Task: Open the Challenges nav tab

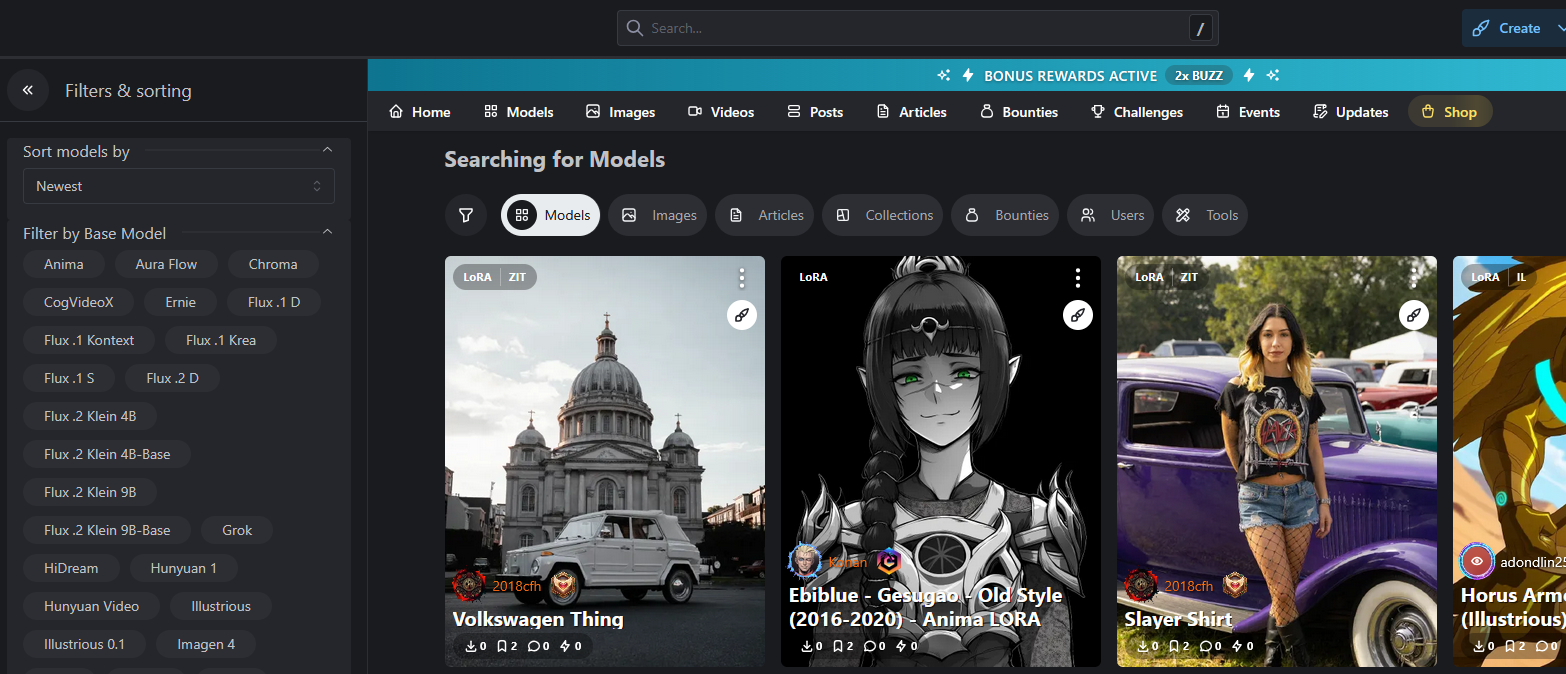Action: [1137, 112]
